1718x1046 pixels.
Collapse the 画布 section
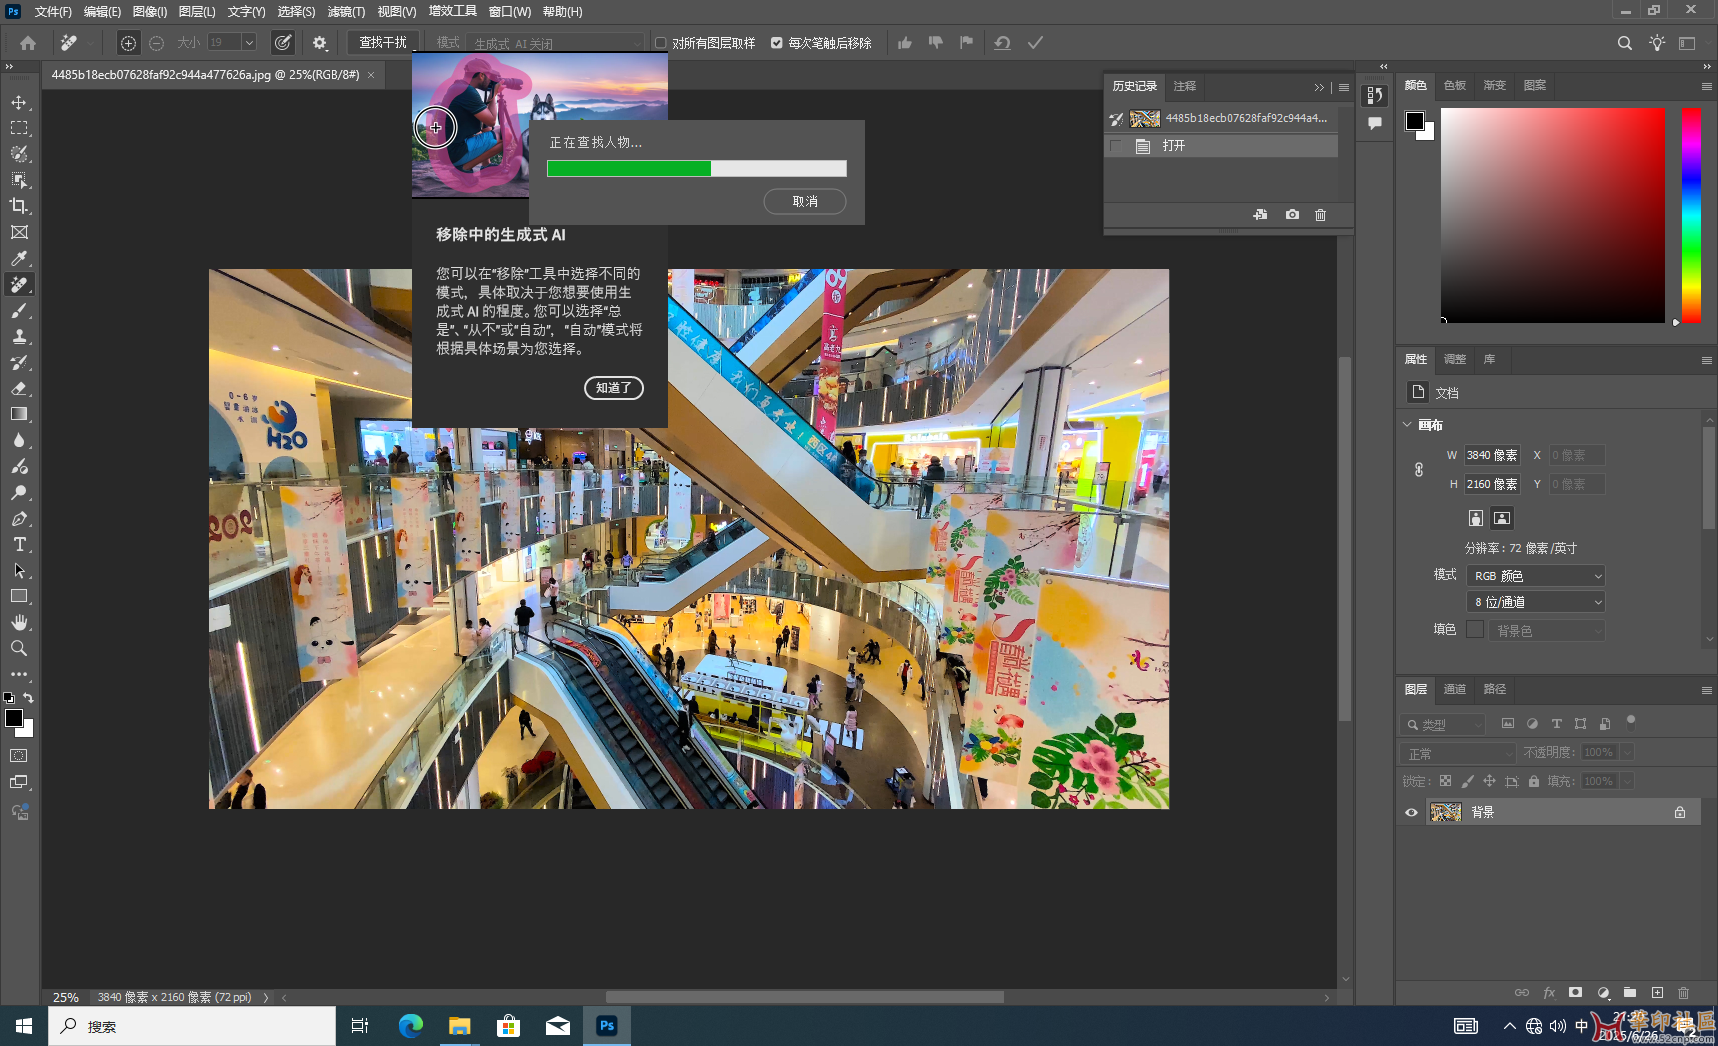tap(1407, 425)
